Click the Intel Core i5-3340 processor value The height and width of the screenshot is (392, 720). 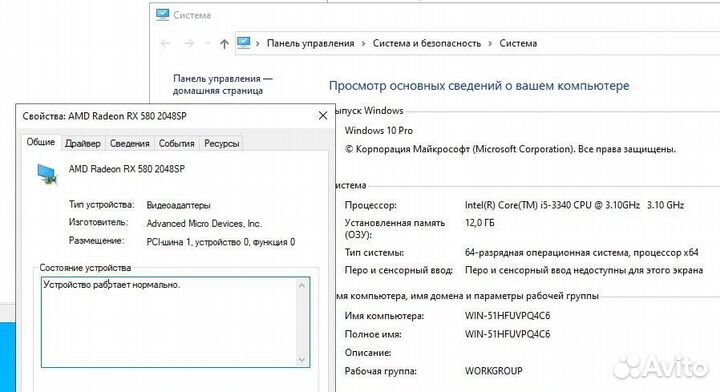pos(574,205)
